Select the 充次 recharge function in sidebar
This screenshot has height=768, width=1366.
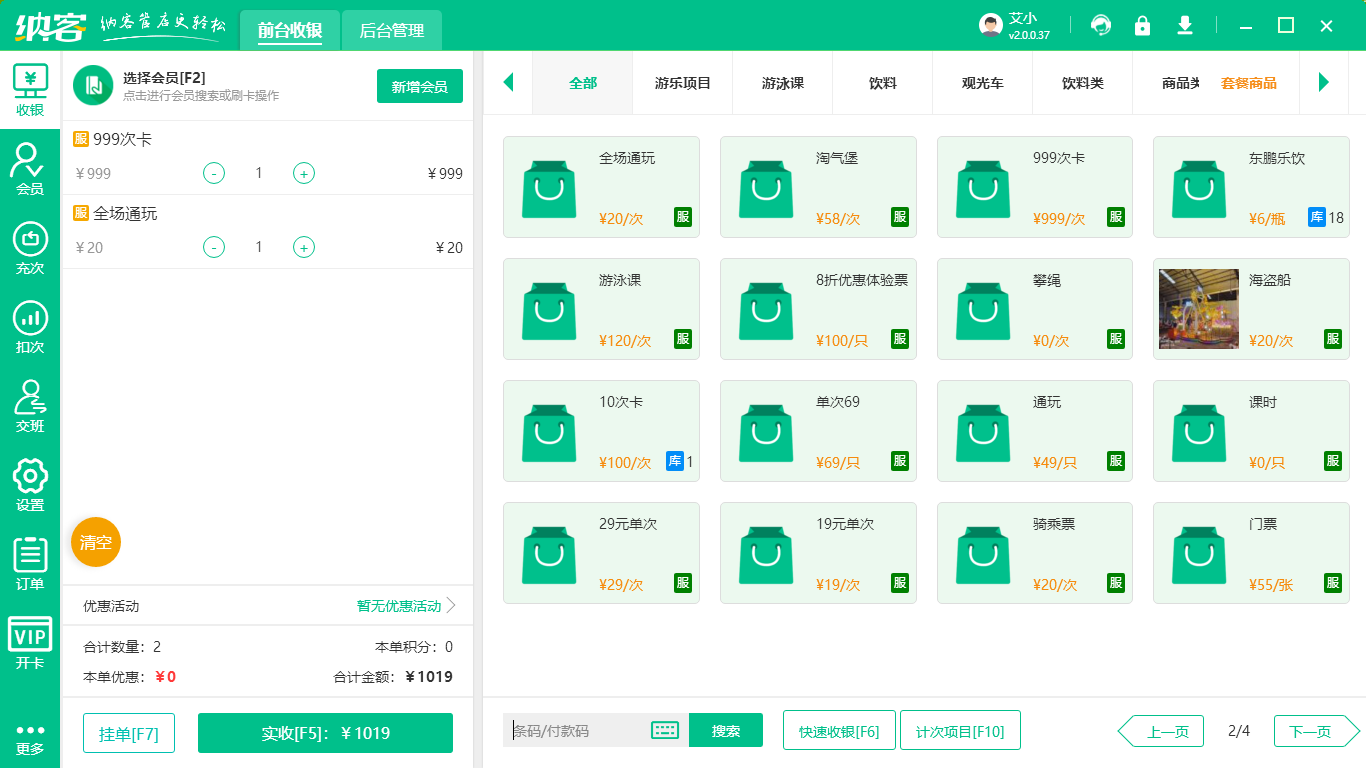pyautogui.click(x=30, y=247)
